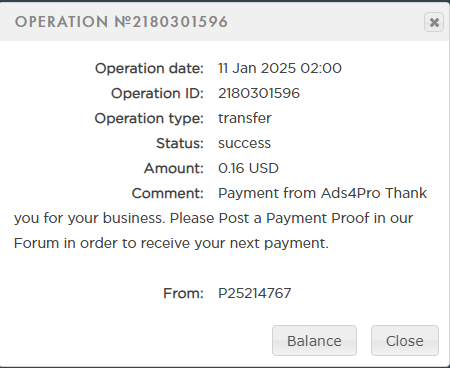The image size is (450, 368).
Task: Click the word Forum in the comment
Action: 36,243
